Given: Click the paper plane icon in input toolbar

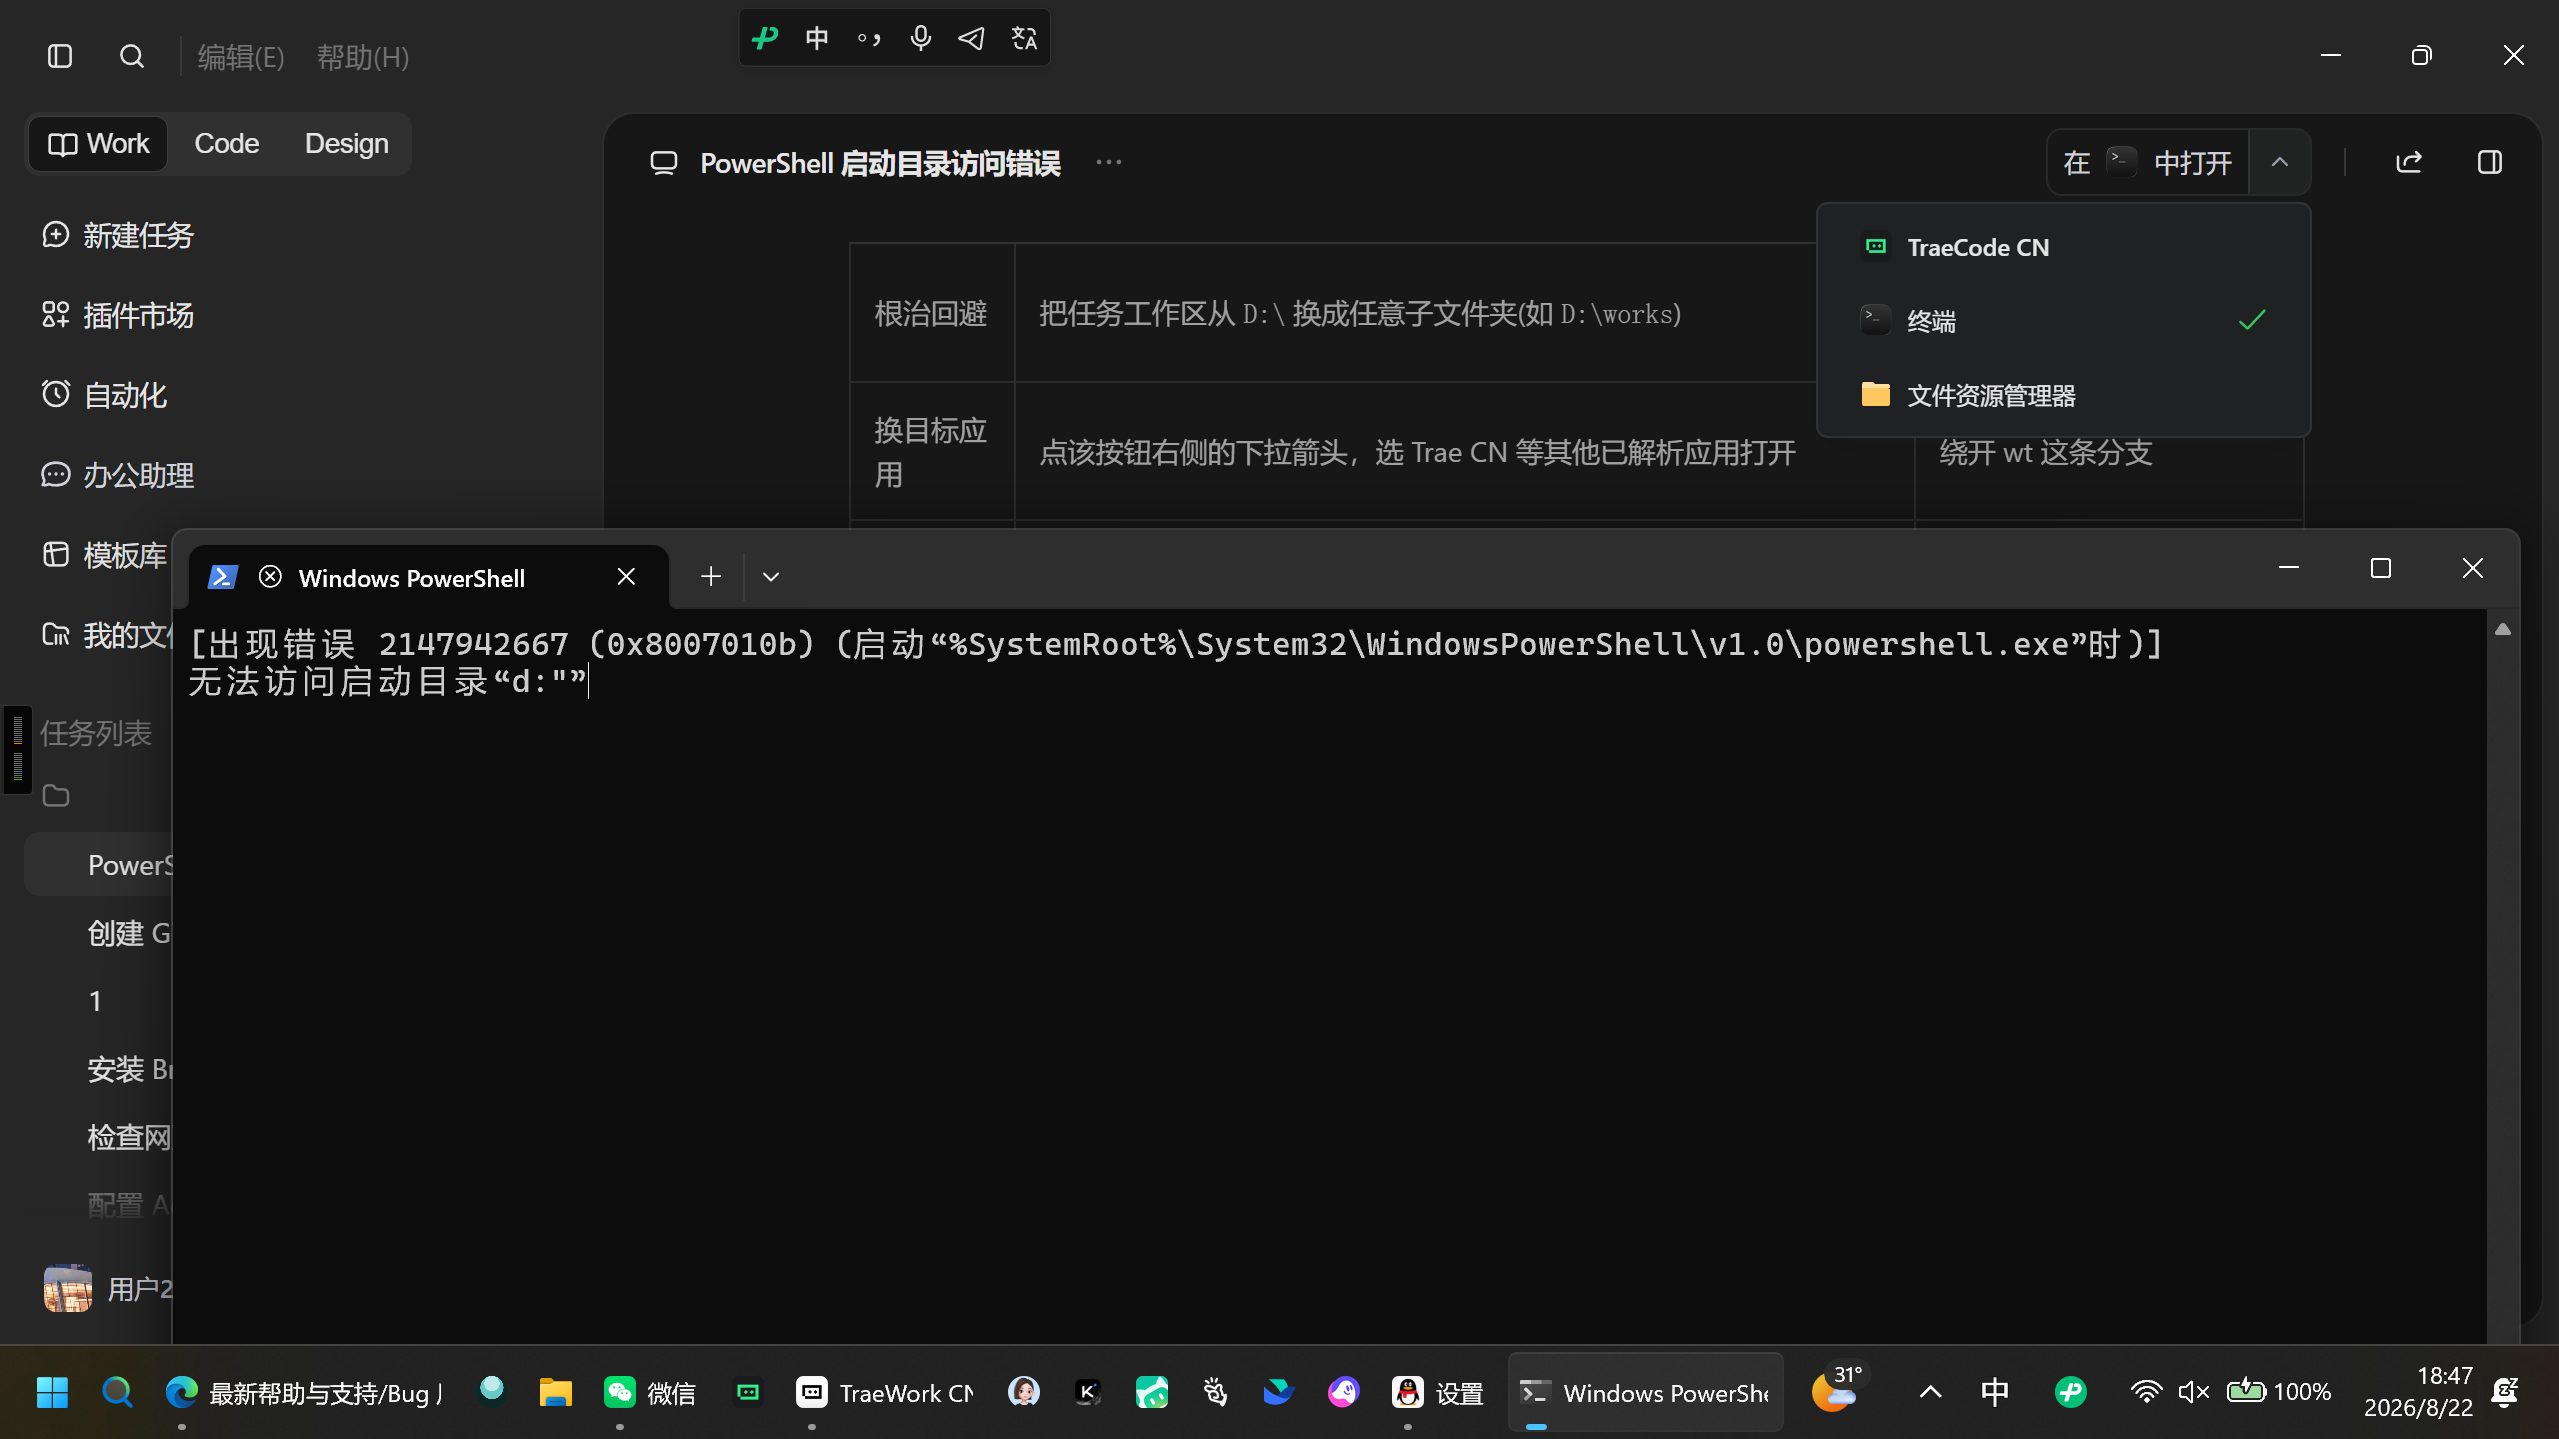Looking at the screenshot, I should (972, 38).
